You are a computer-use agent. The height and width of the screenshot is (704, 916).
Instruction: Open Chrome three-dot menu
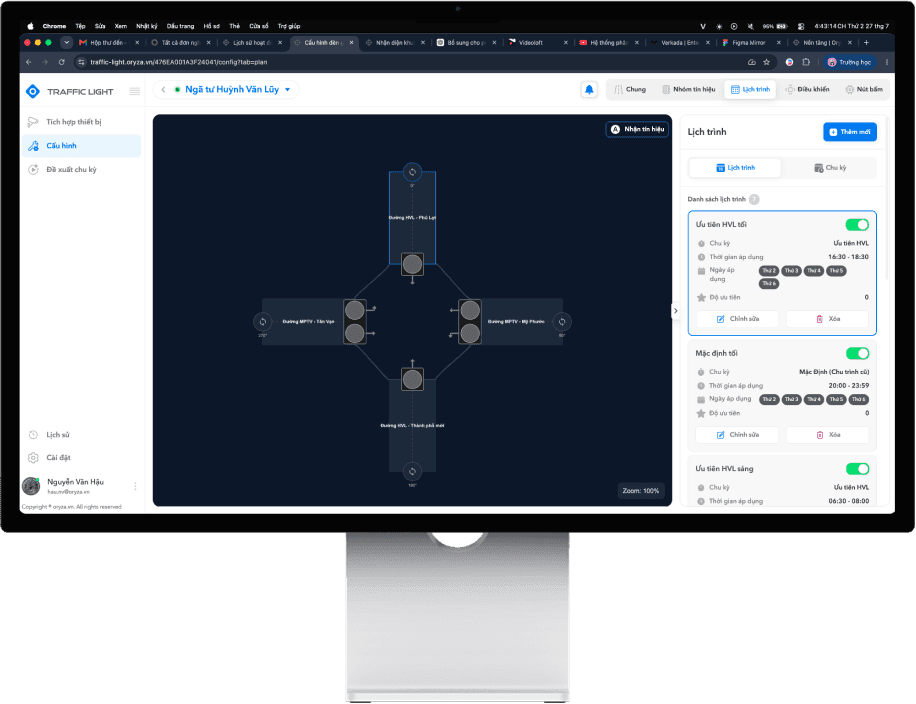(887, 62)
